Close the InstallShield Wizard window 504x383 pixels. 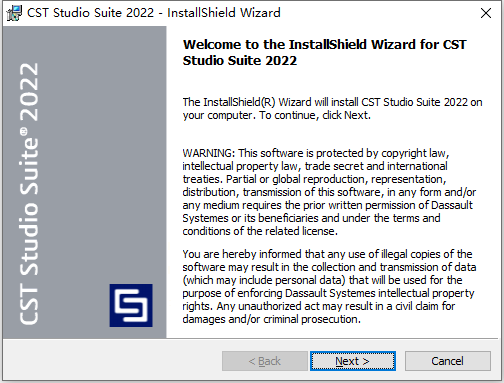point(486,13)
